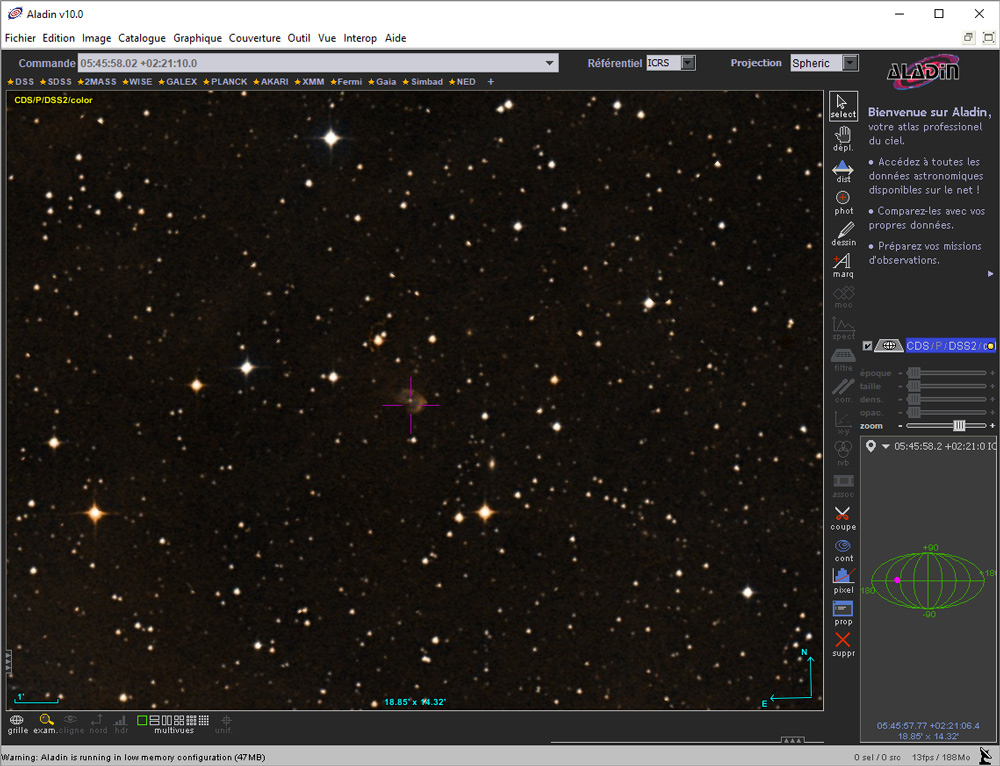1000x766 pixels.
Task: Select two side-by-side views layout
Action: coord(166,720)
